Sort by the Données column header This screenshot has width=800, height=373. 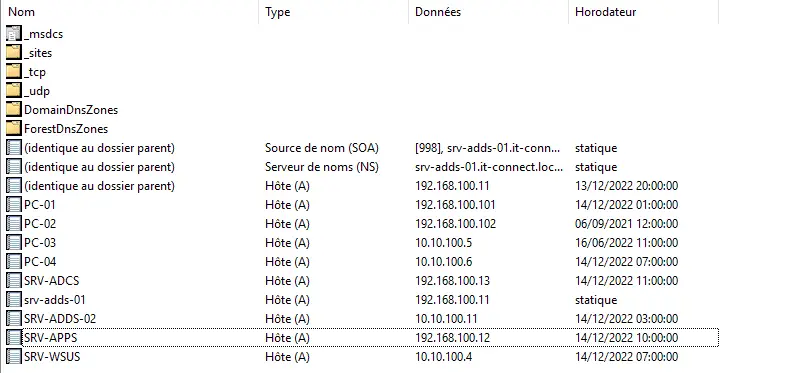[489, 12]
